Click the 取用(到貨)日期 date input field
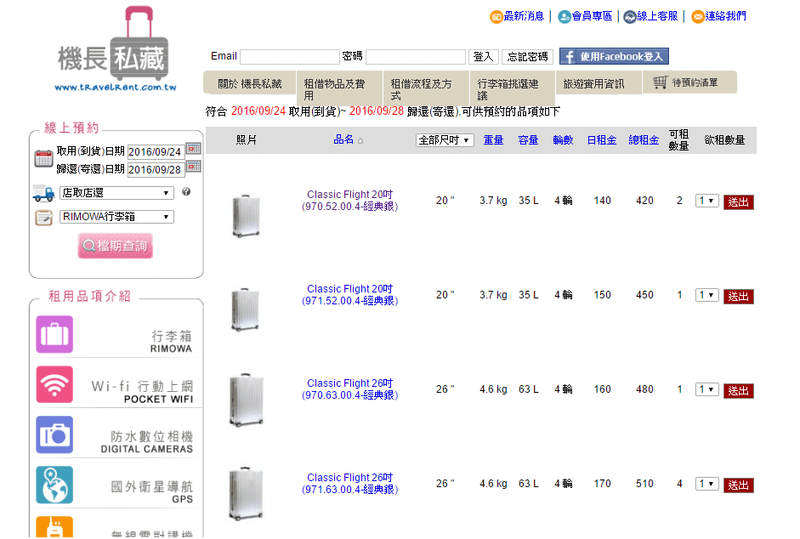Image resolution: width=800 pixels, height=539 pixels. (156, 152)
